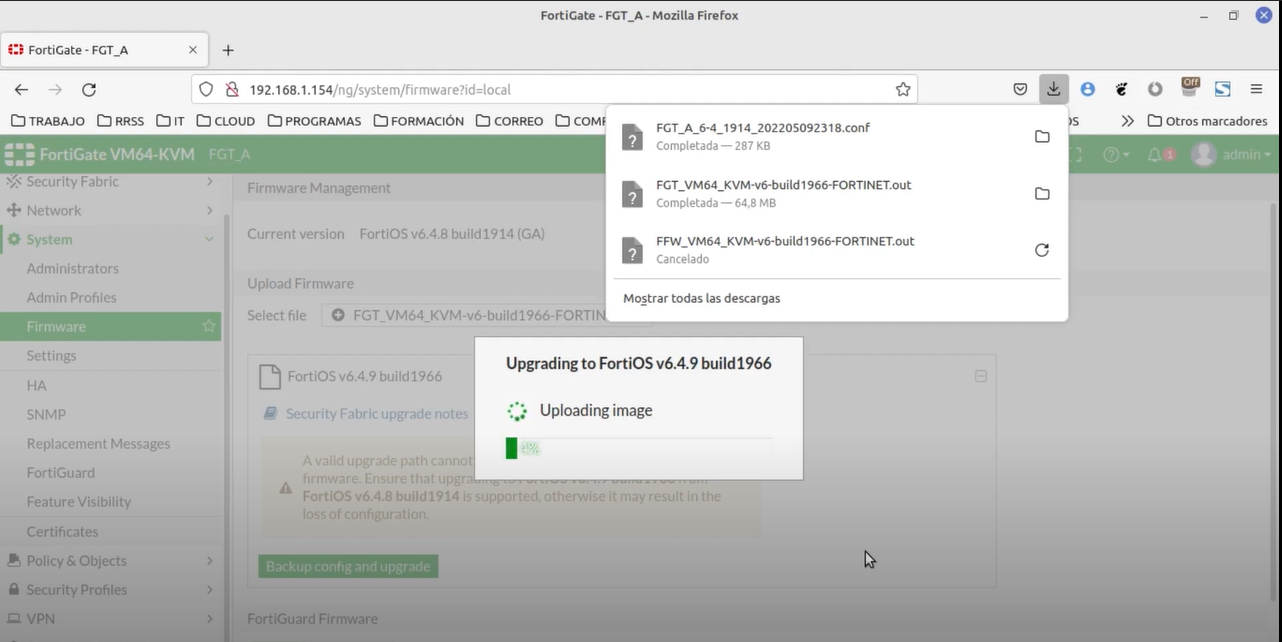Open RRSS bookmarks folder
1282x642 pixels.
(121, 121)
